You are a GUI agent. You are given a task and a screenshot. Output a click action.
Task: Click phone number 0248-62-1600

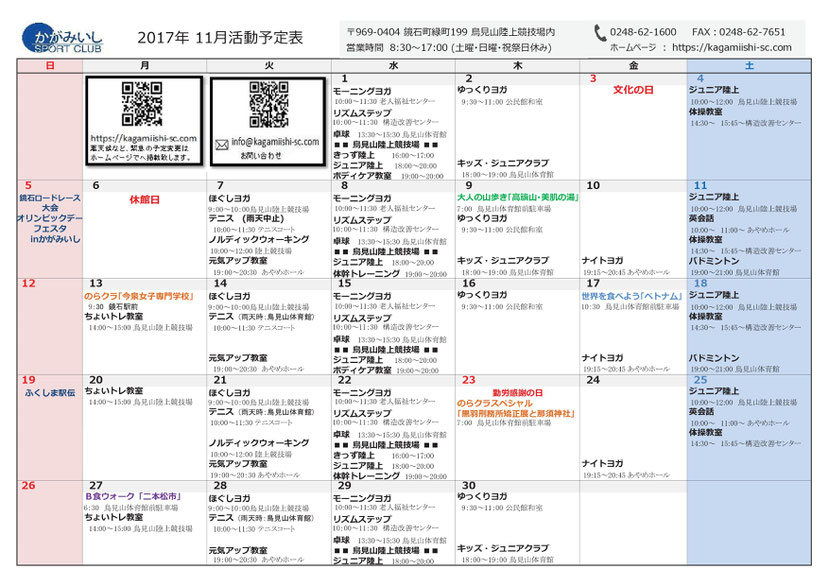[x=643, y=32]
